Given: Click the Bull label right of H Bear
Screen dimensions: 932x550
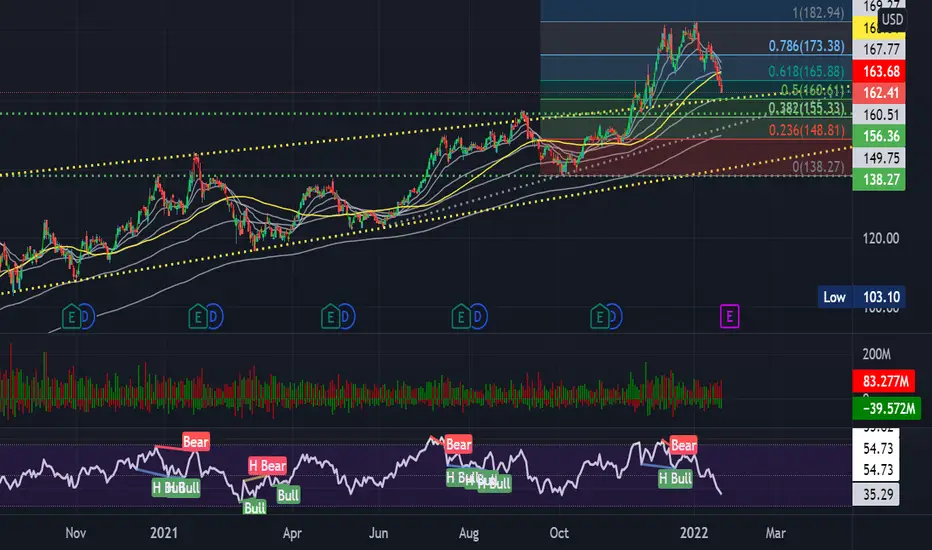Looking at the screenshot, I should click(288, 495).
